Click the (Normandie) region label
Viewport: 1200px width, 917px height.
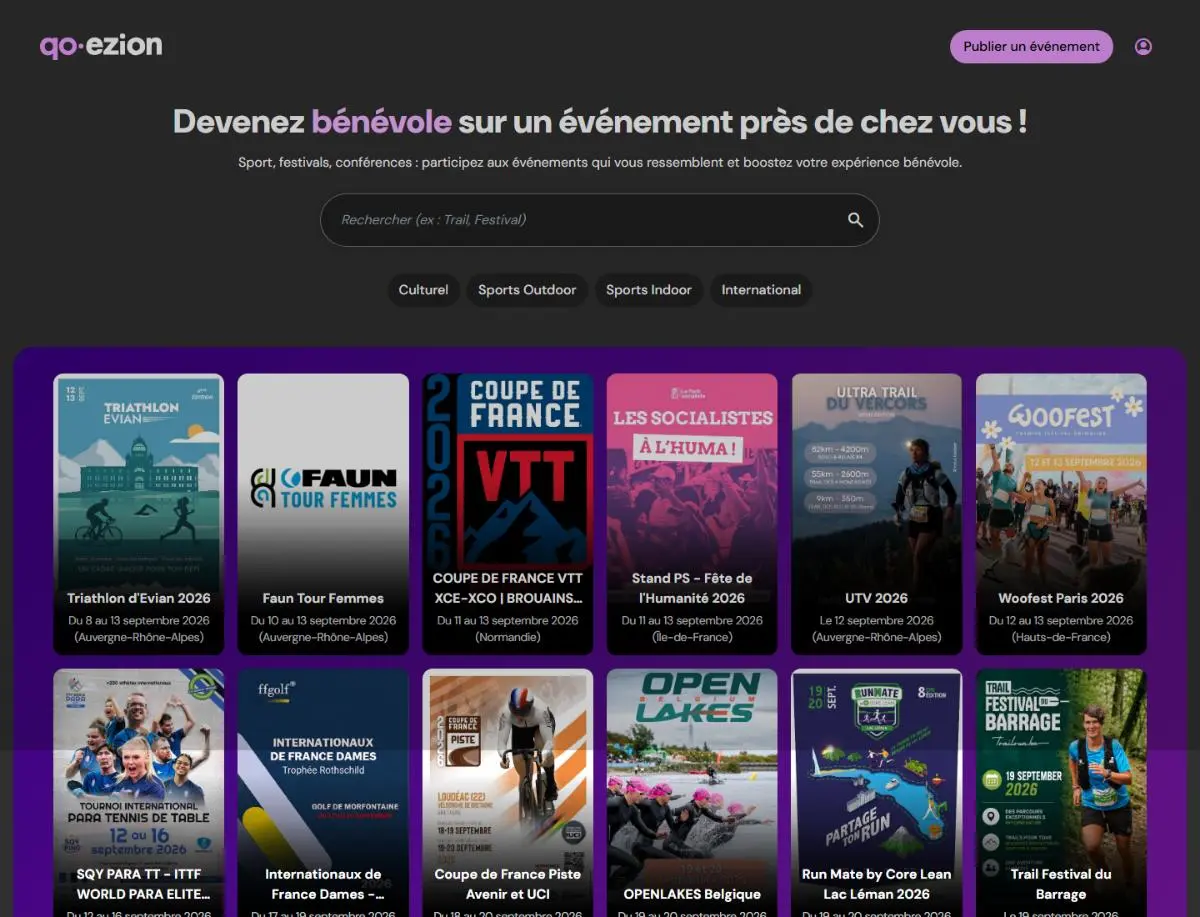coord(507,637)
